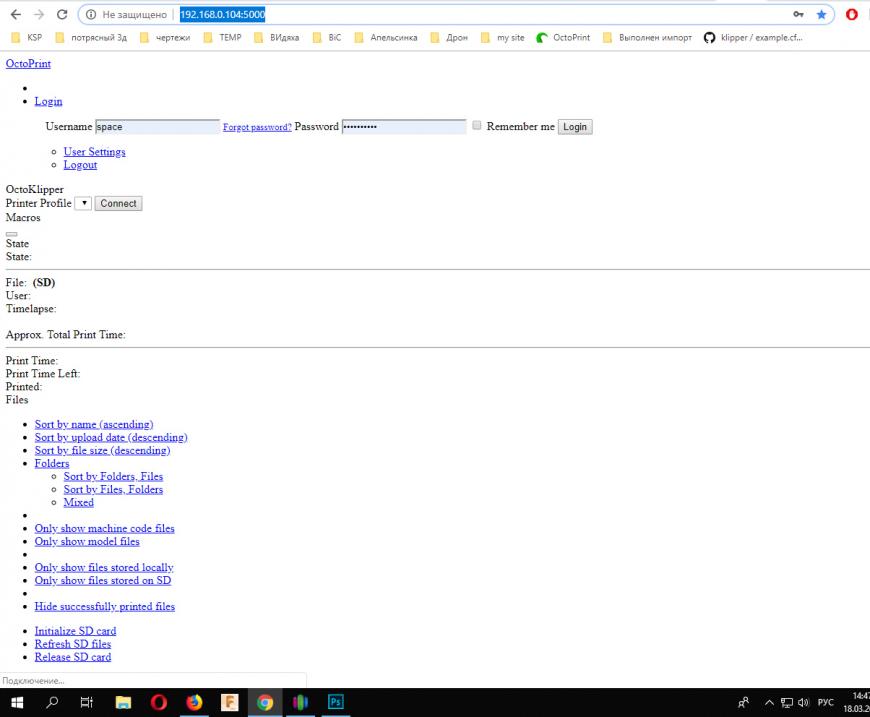Click 'Refresh SD files' link
The width and height of the screenshot is (870, 717).
point(73,644)
